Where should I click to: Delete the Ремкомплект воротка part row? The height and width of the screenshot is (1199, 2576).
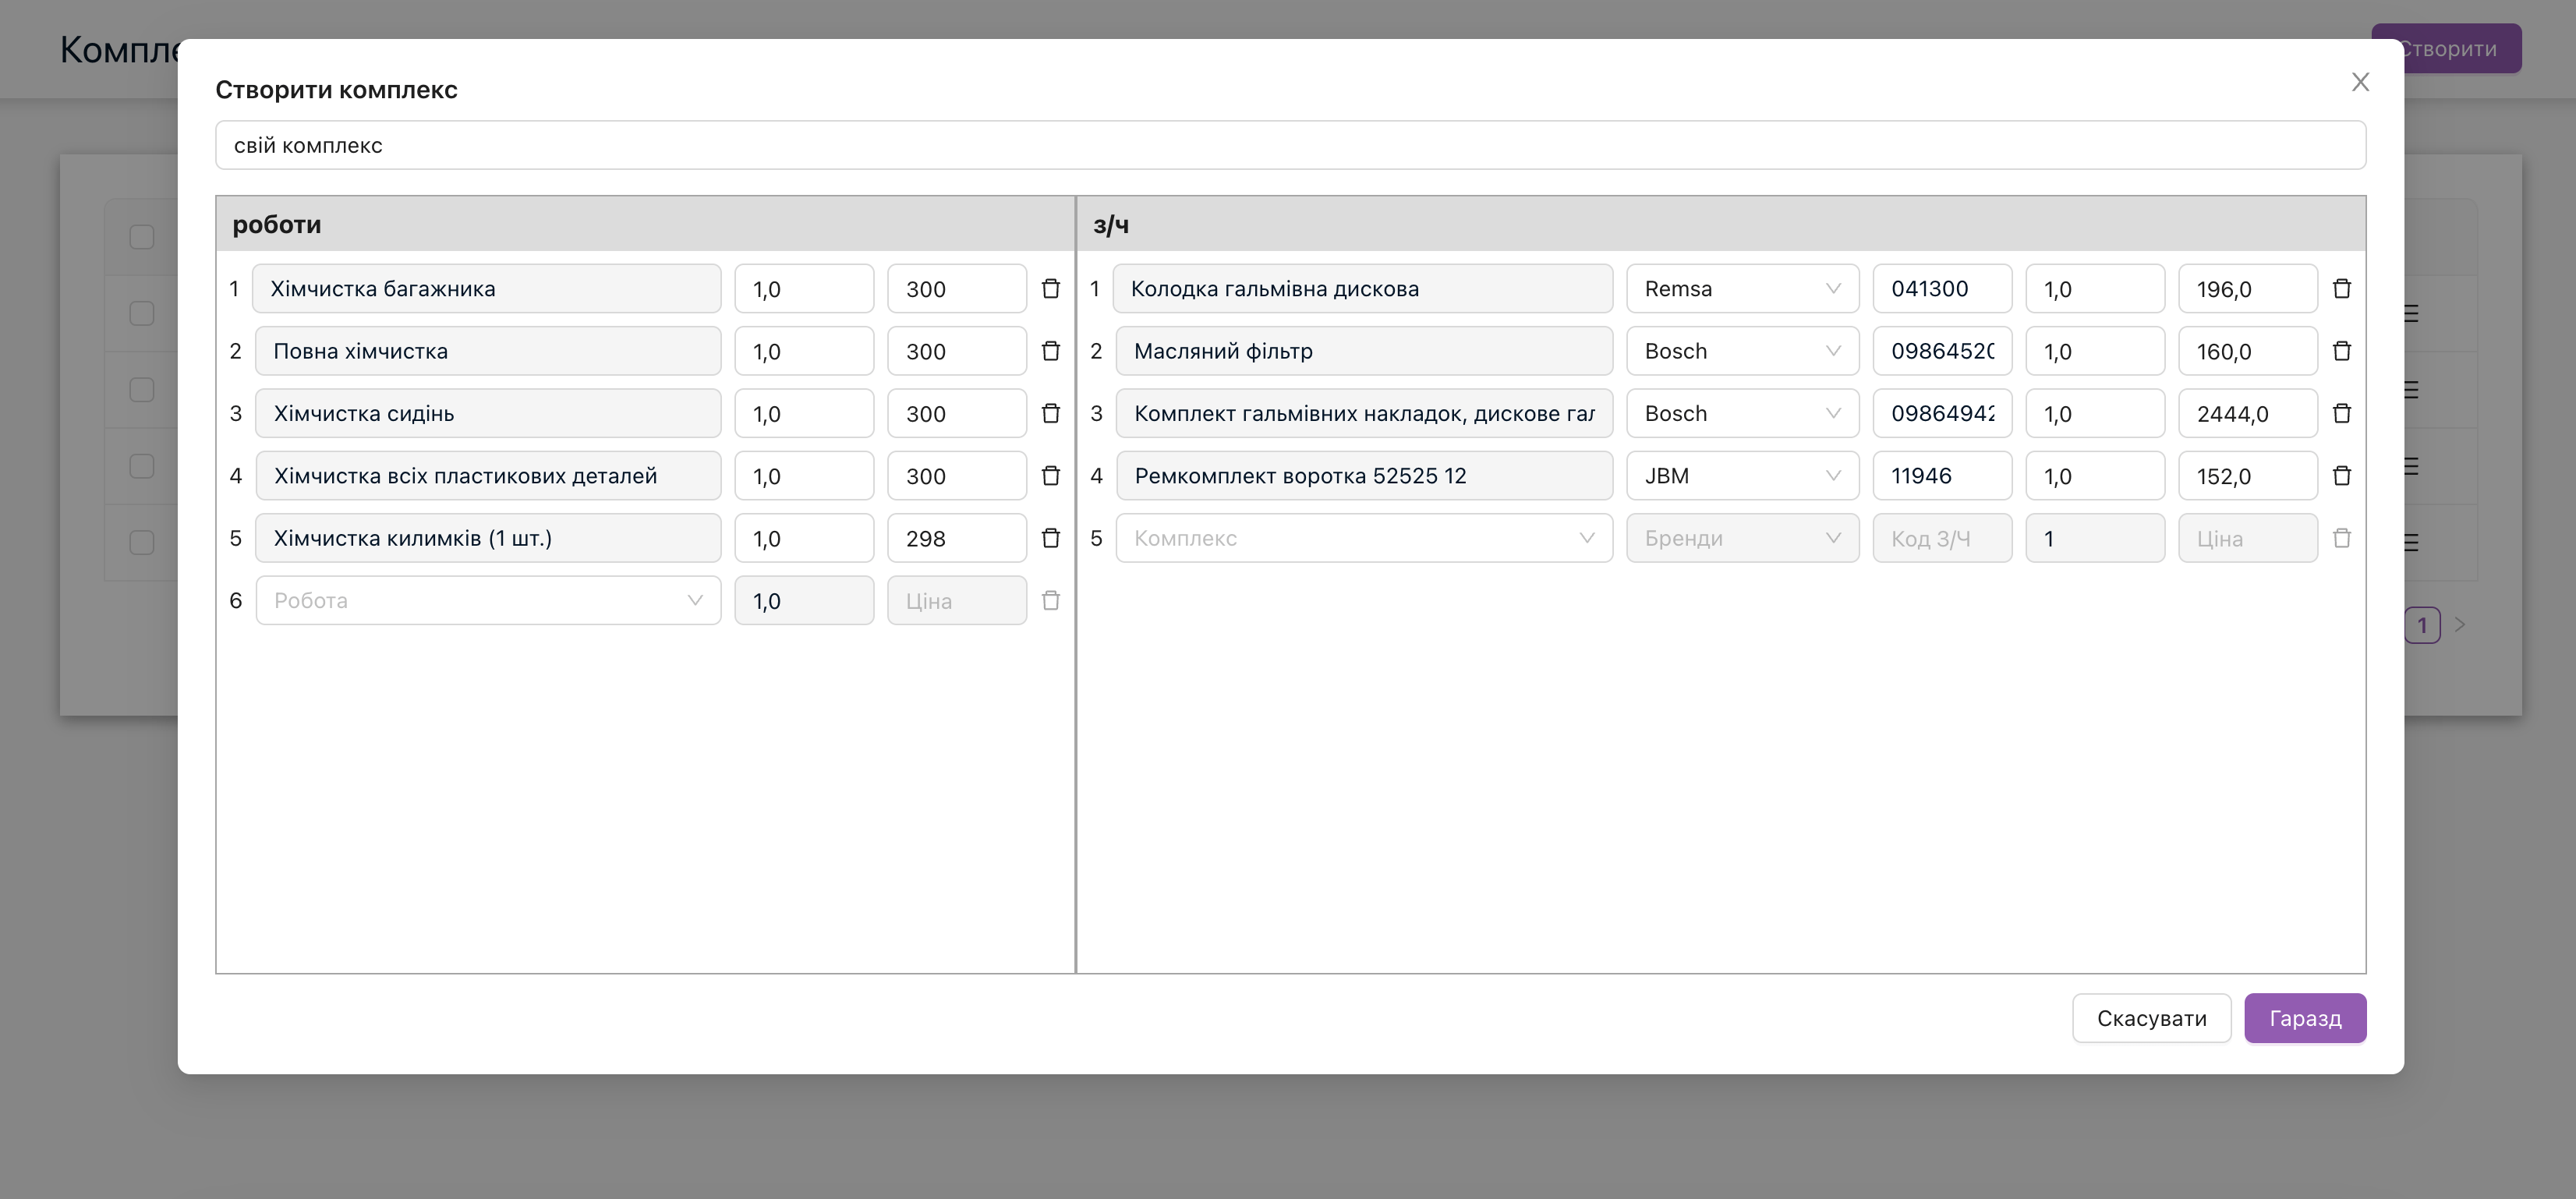pyautogui.click(x=2341, y=476)
